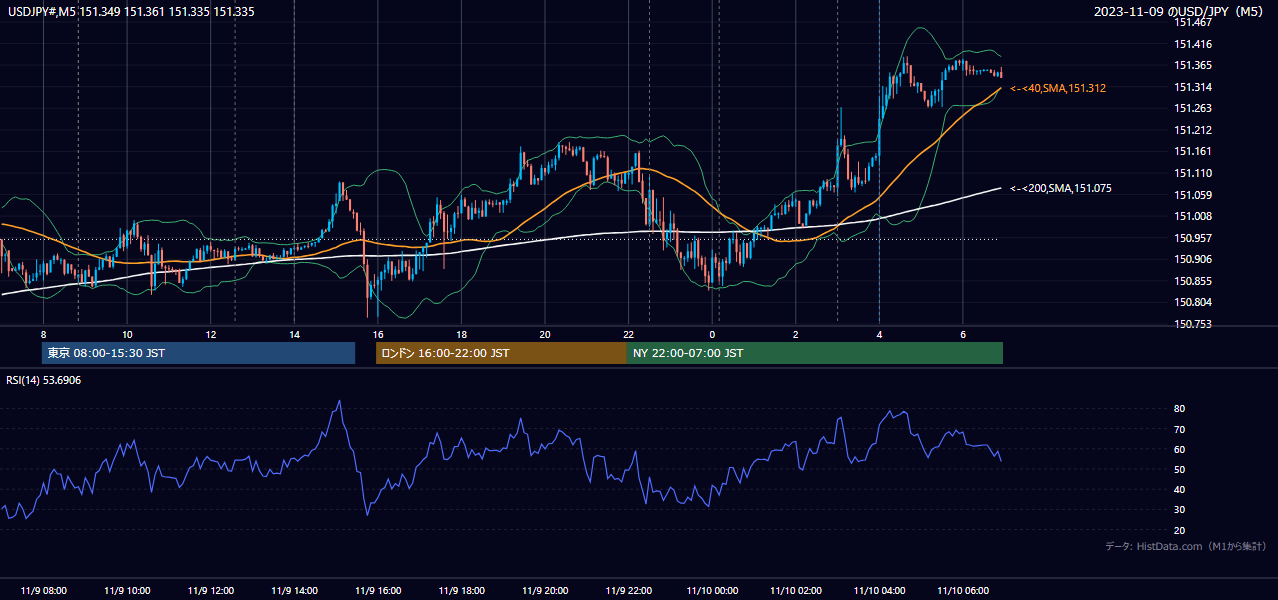Click the RSI axis level 70

click(x=1180, y=429)
